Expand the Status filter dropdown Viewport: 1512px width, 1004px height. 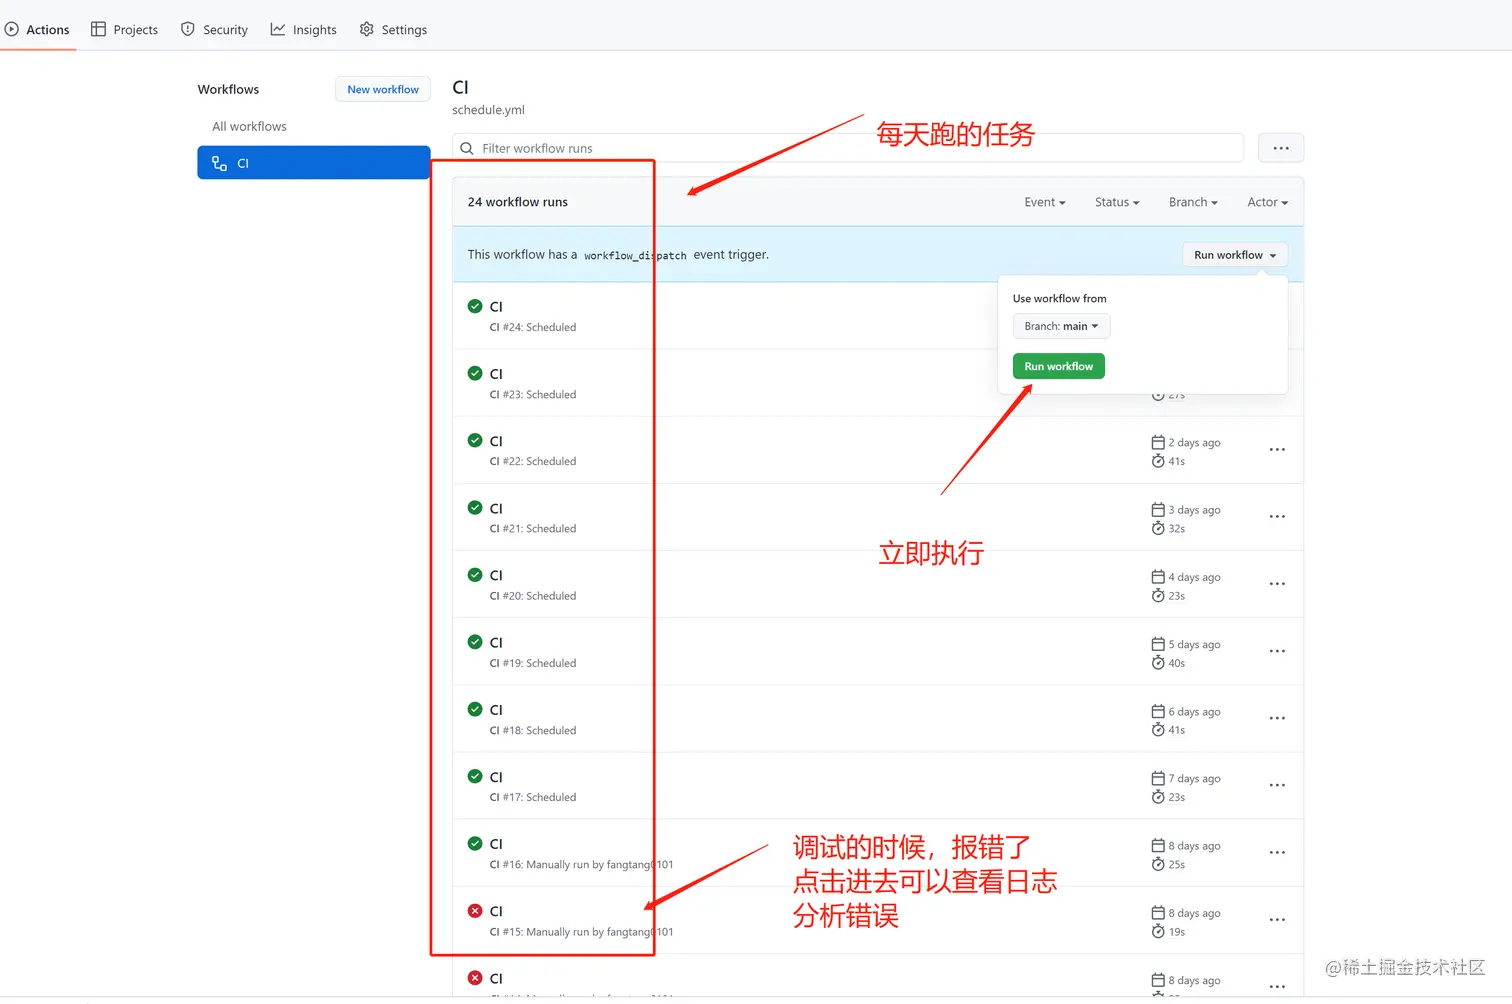point(1117,202)
